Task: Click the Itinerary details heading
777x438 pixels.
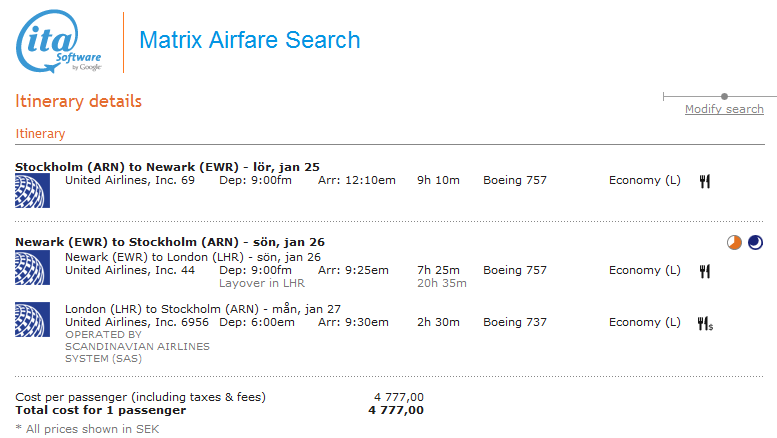Action: [x=78, y=101]
